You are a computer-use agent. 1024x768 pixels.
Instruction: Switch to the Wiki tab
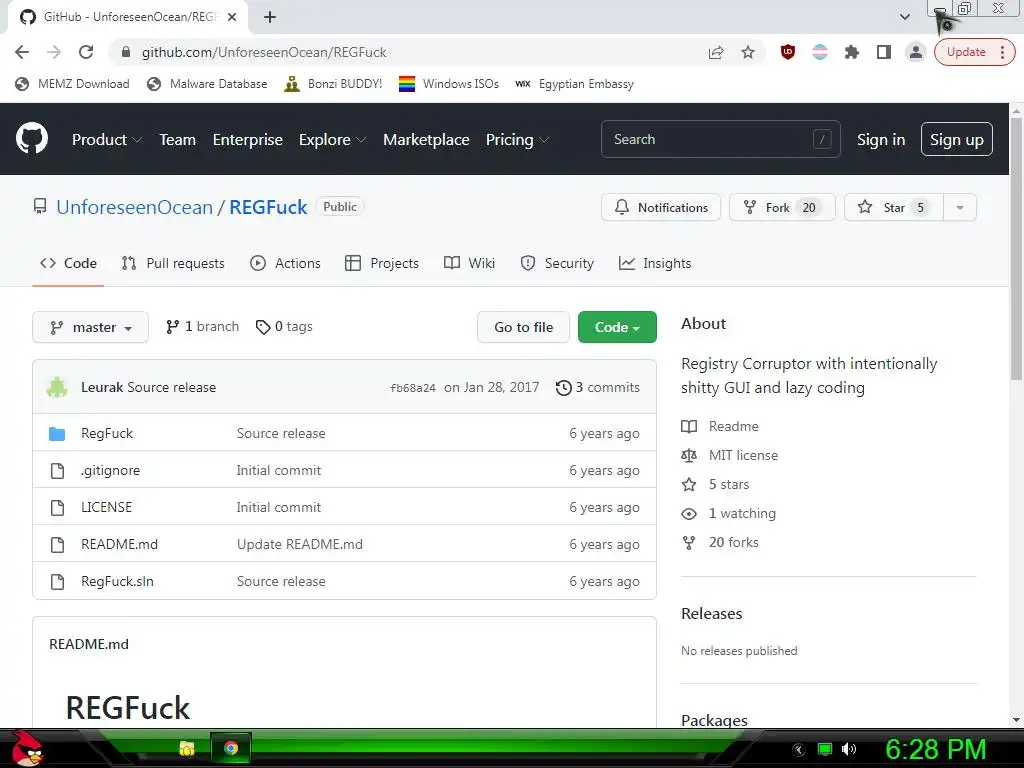coord(469,263)
